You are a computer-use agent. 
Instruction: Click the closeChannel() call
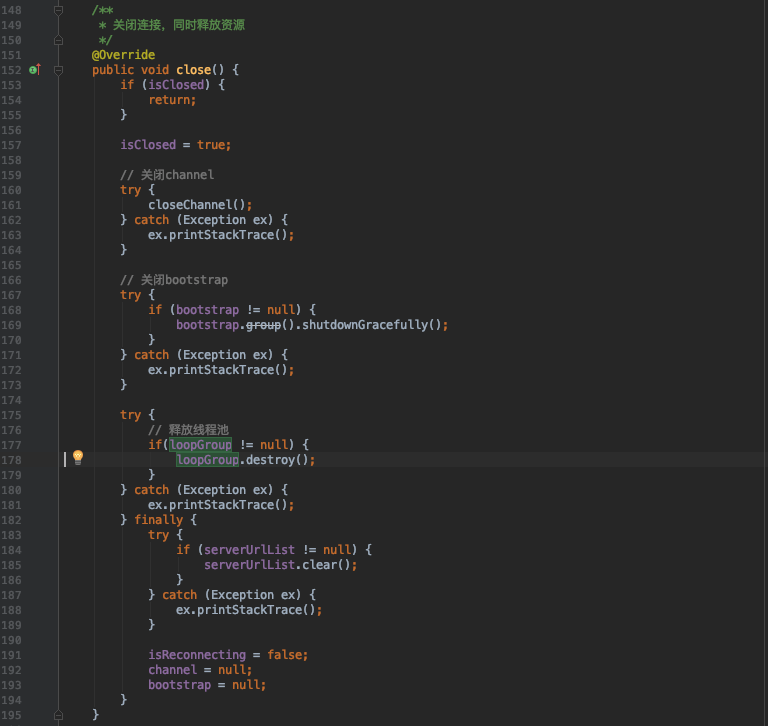(197, 205)
